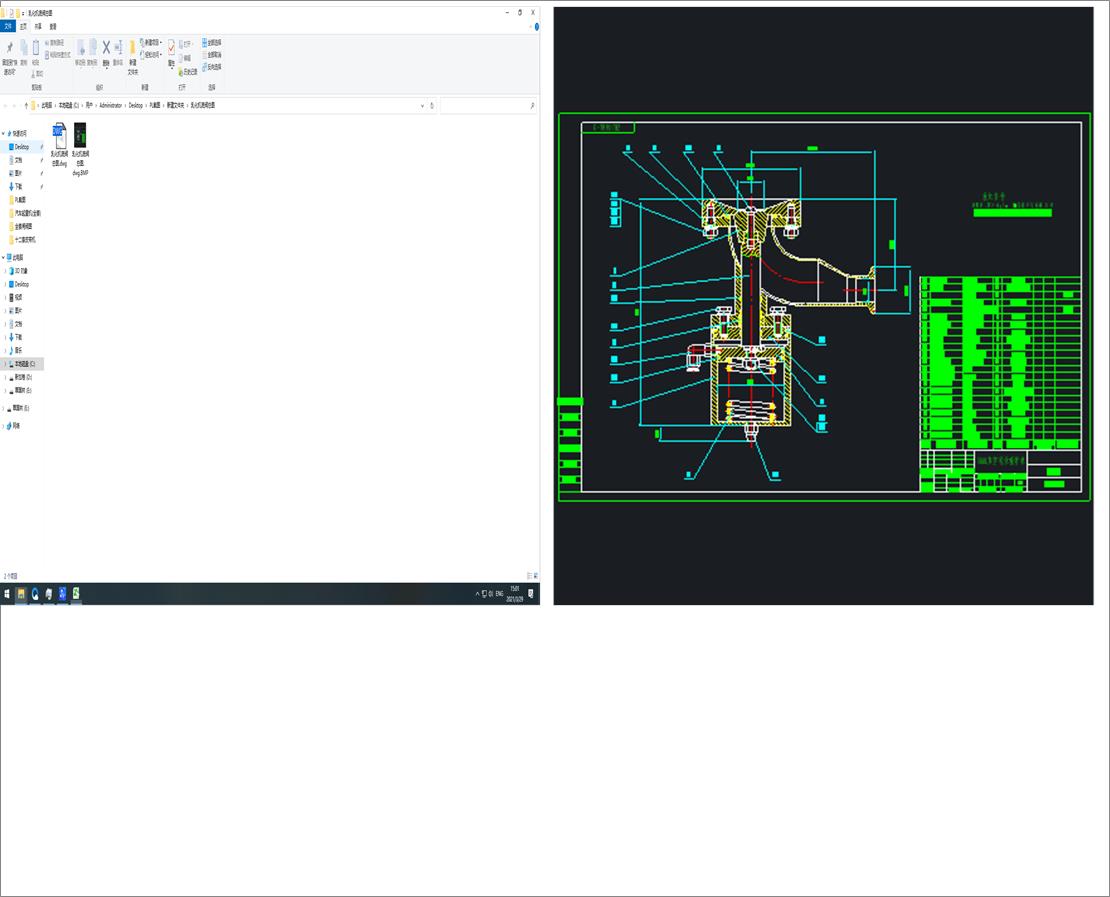Select Music under This PC
The height and width of the screenshot is (897, 1110).
[18, 350]
